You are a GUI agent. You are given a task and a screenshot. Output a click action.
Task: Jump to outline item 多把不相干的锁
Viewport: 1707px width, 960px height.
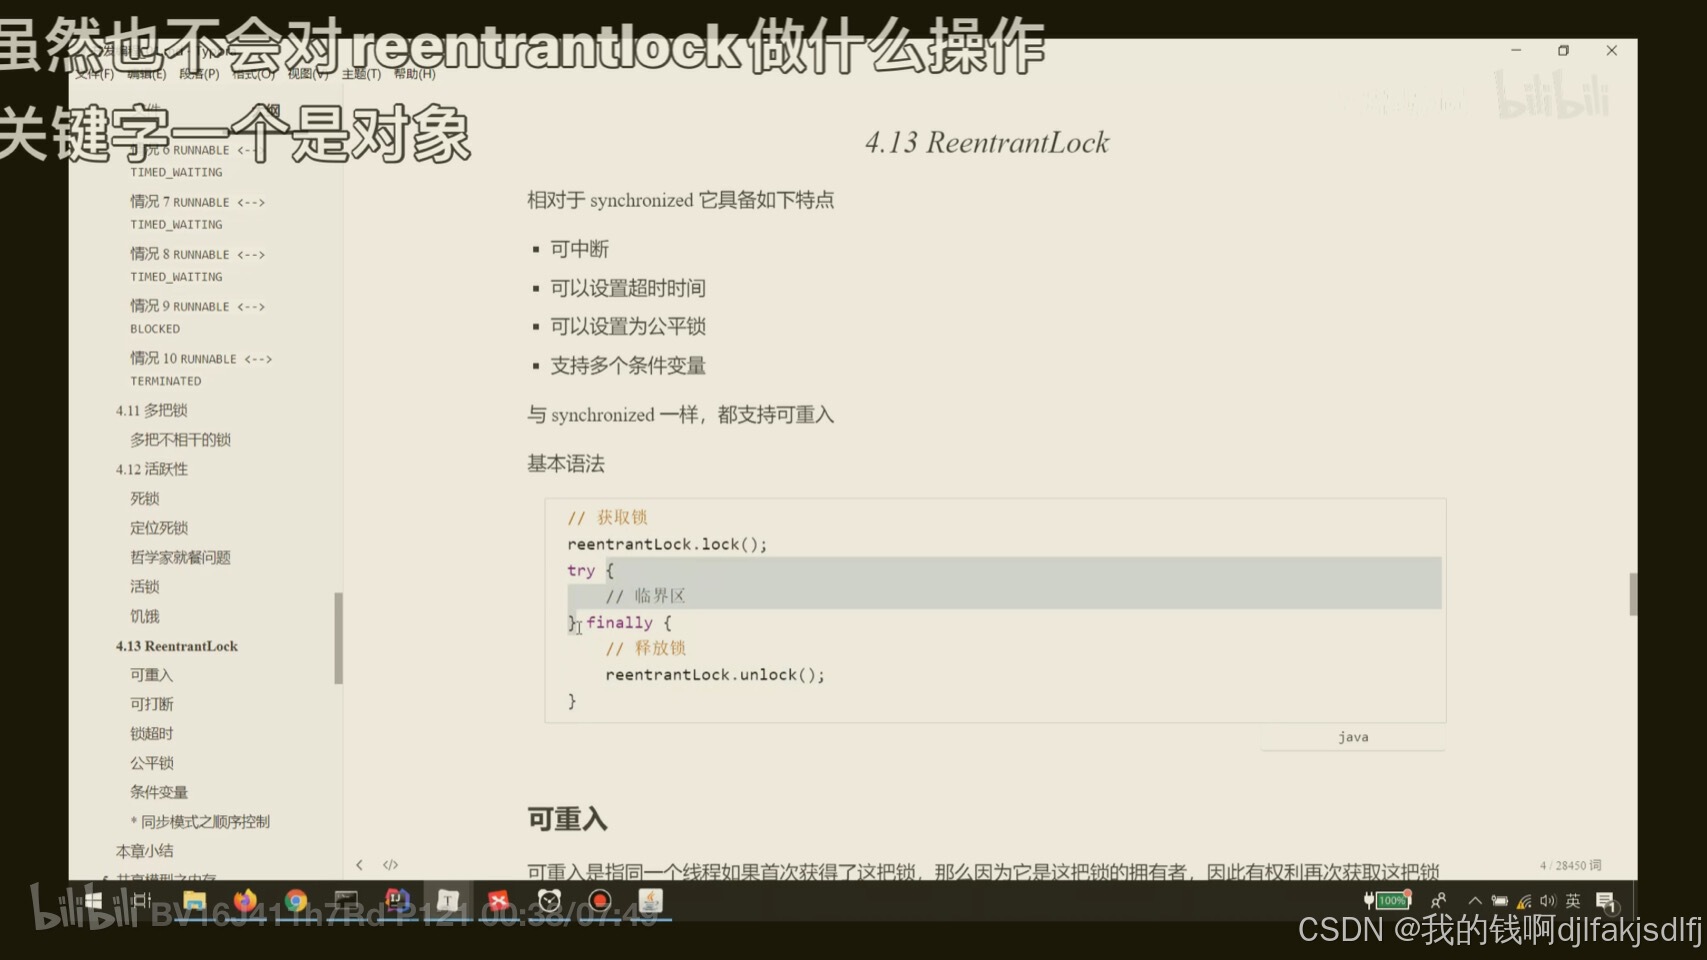(180, 439)
